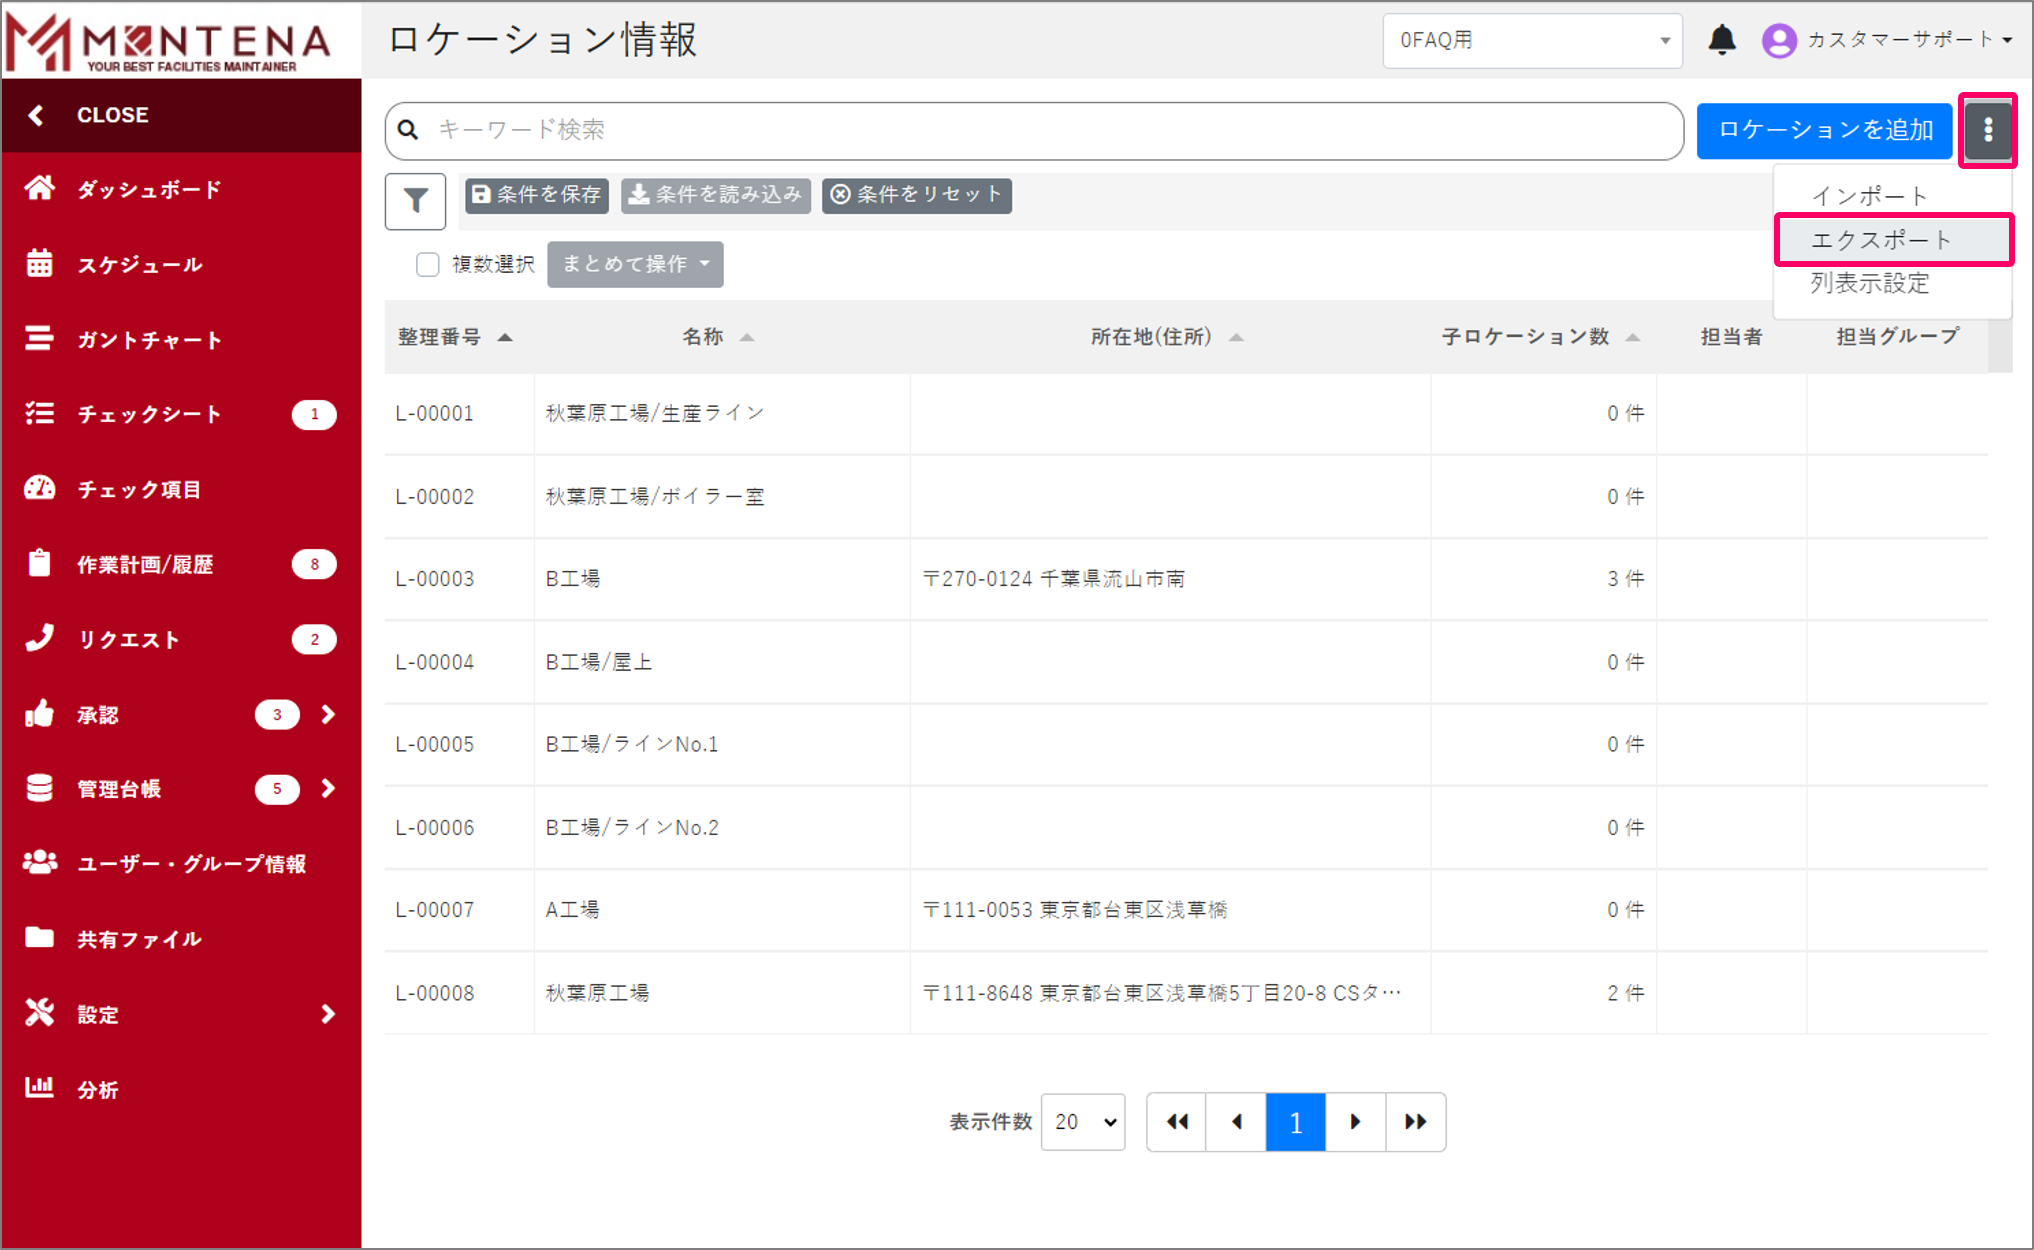Select エクスポート from the menu
The image size is (2034, 1250).
[1881, 240]
